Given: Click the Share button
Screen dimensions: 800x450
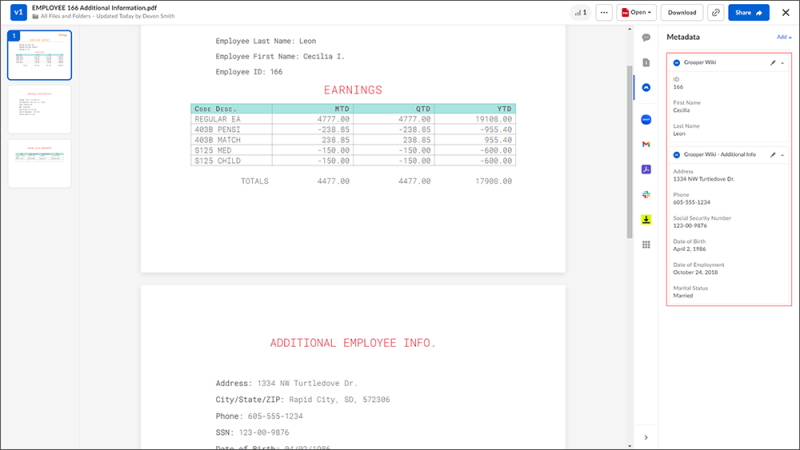Looking at the screenshot, I should [748, 13].
